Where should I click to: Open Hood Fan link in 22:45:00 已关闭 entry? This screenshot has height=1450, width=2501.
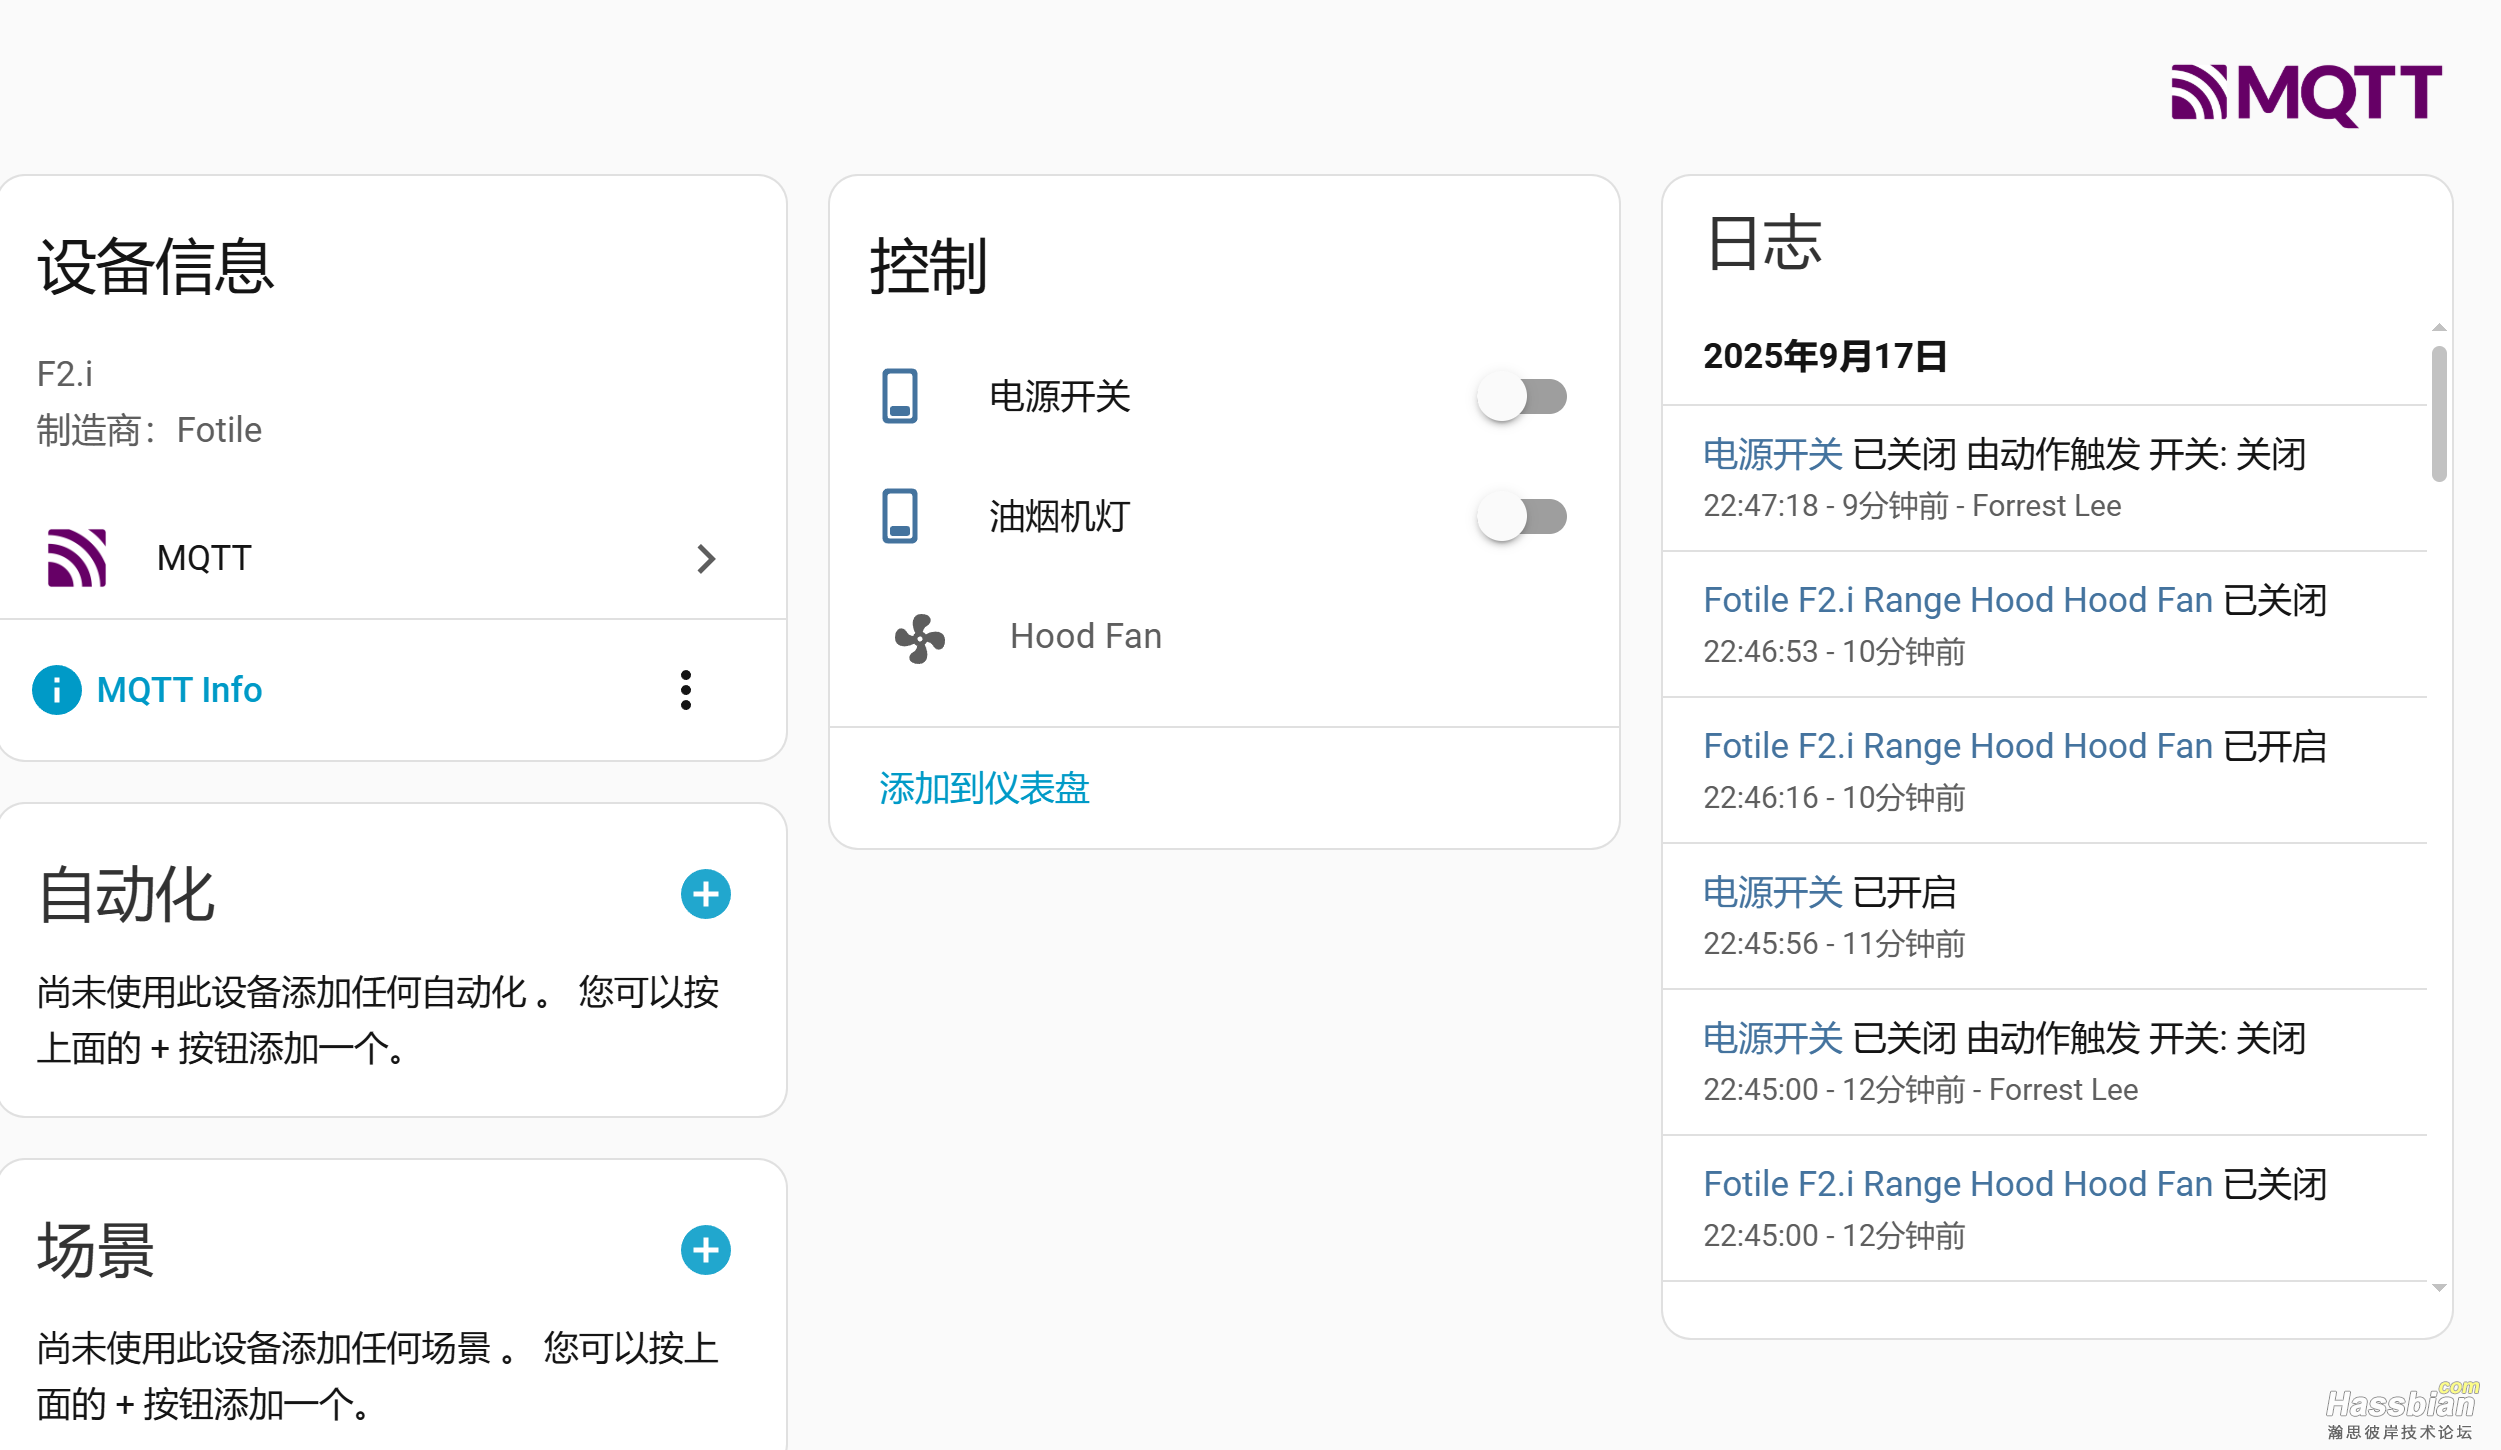1958,1184
